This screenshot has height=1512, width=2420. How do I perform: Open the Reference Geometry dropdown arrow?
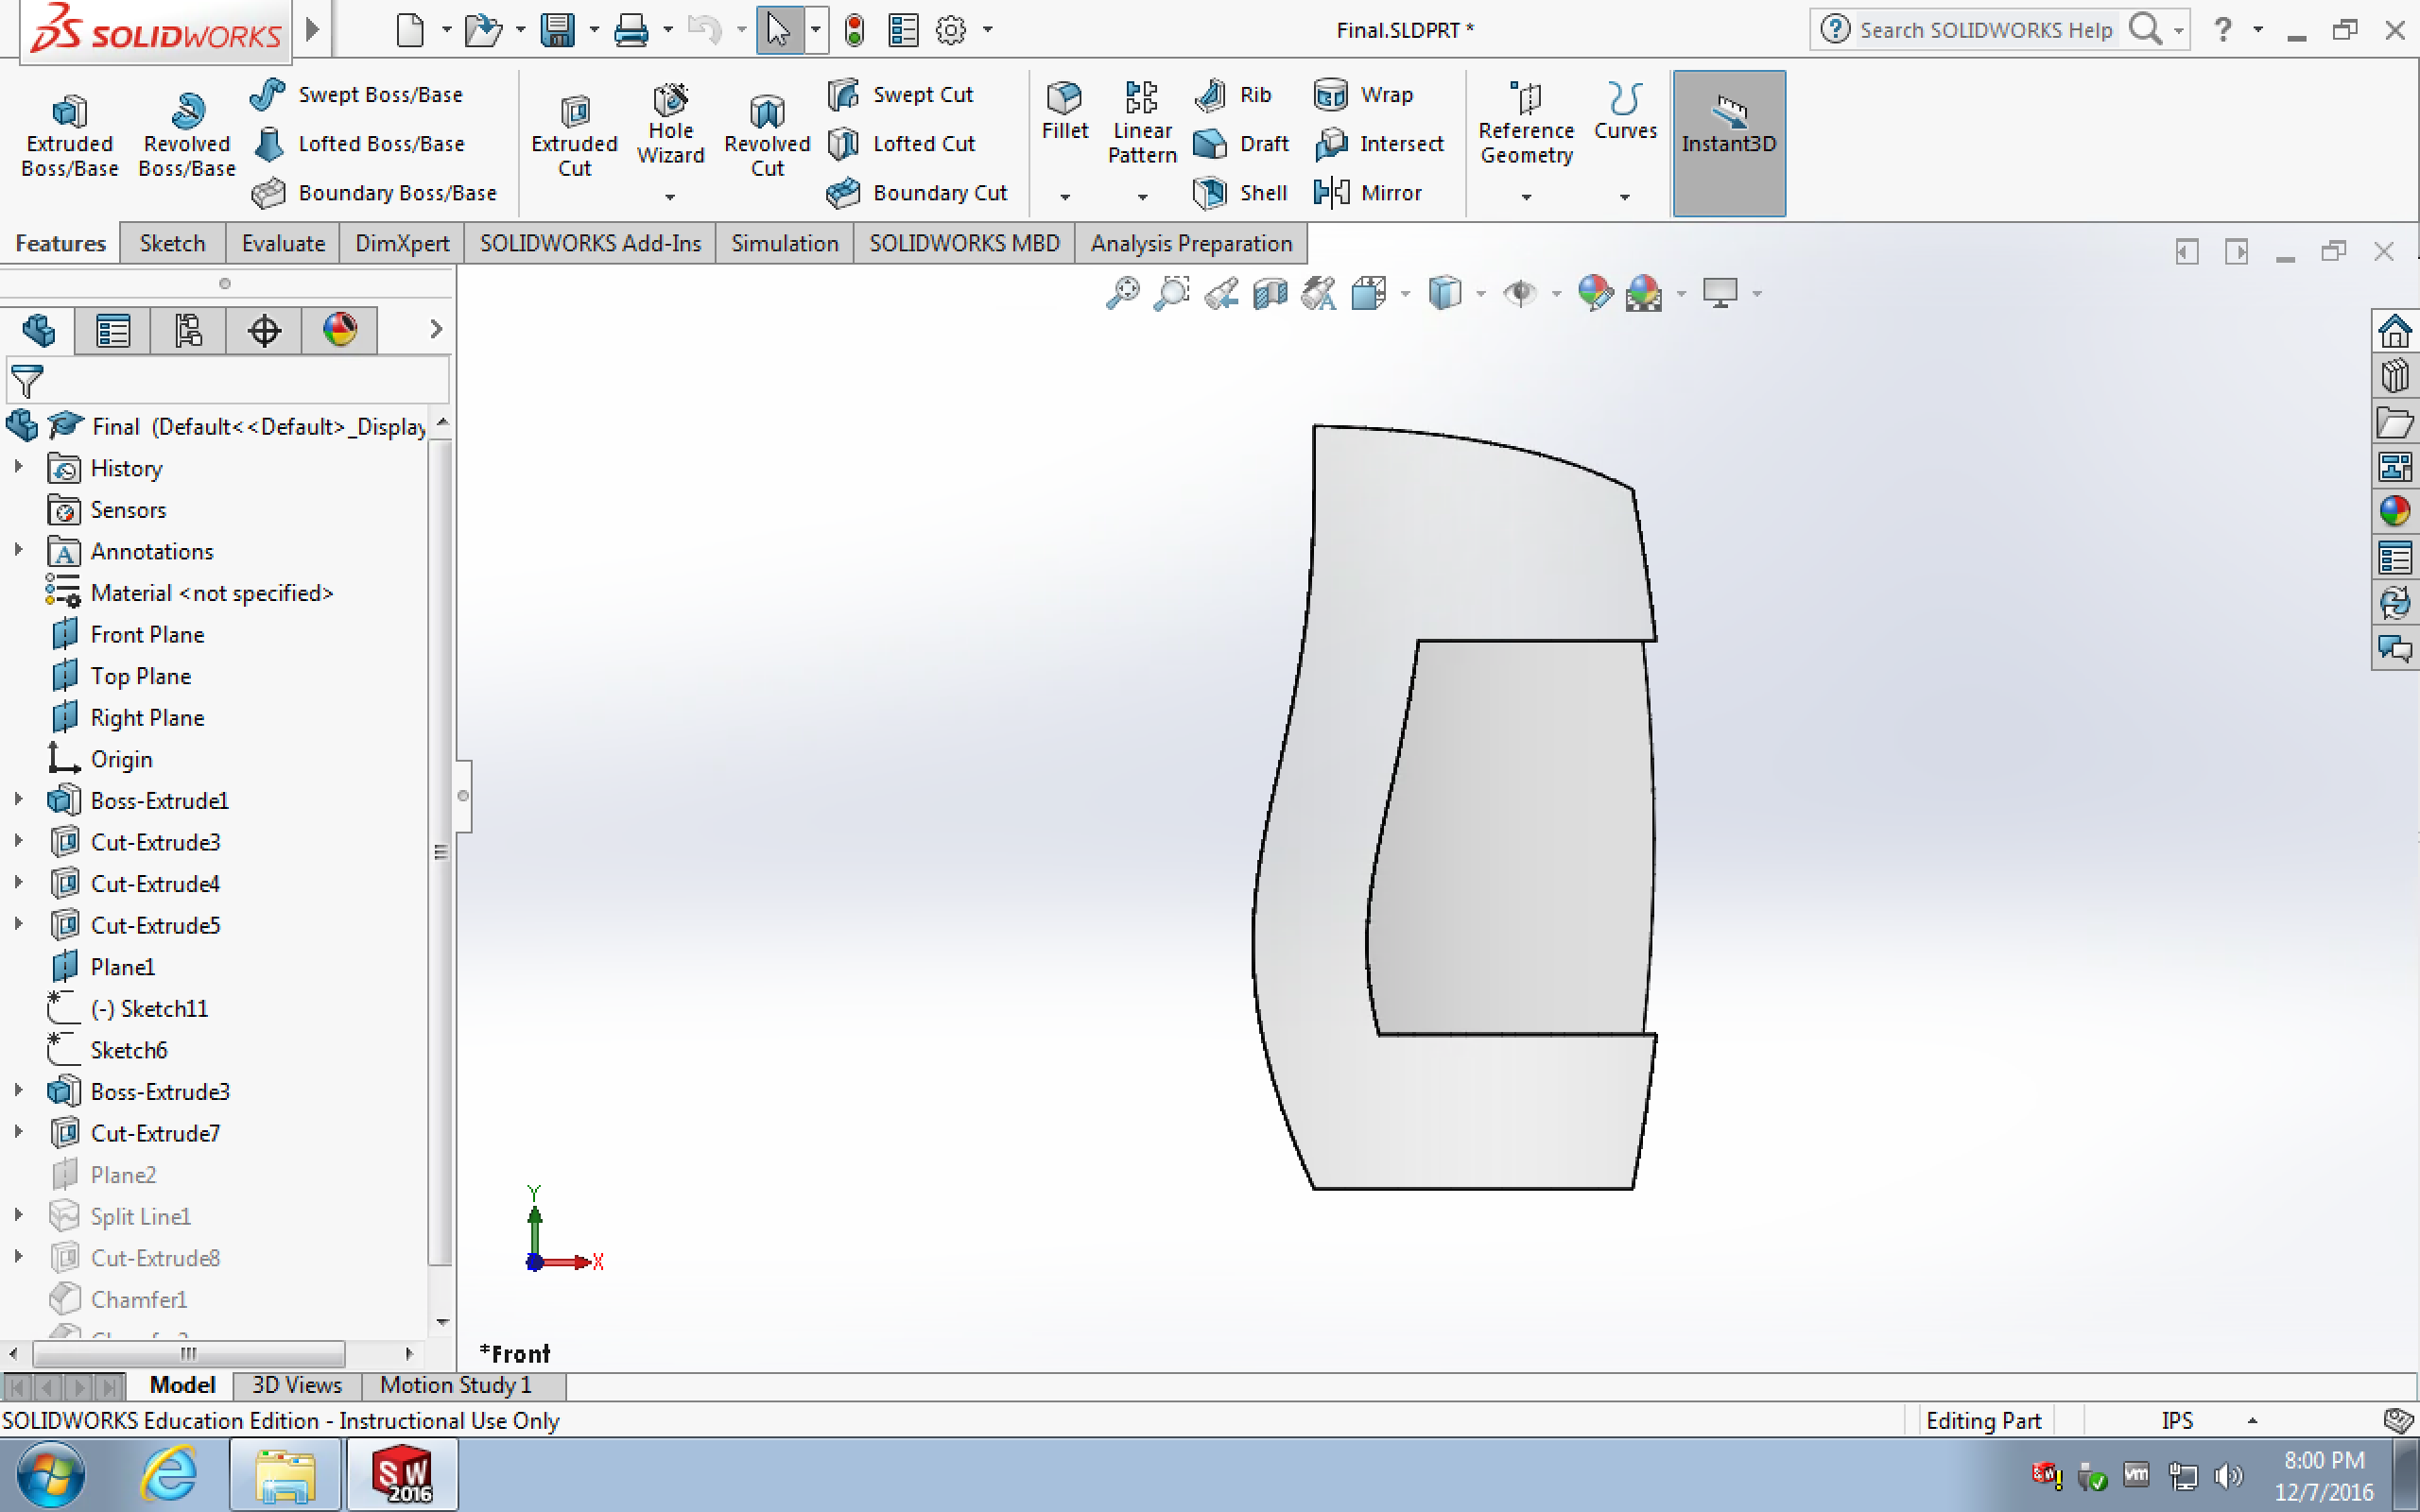(1526, 197)
